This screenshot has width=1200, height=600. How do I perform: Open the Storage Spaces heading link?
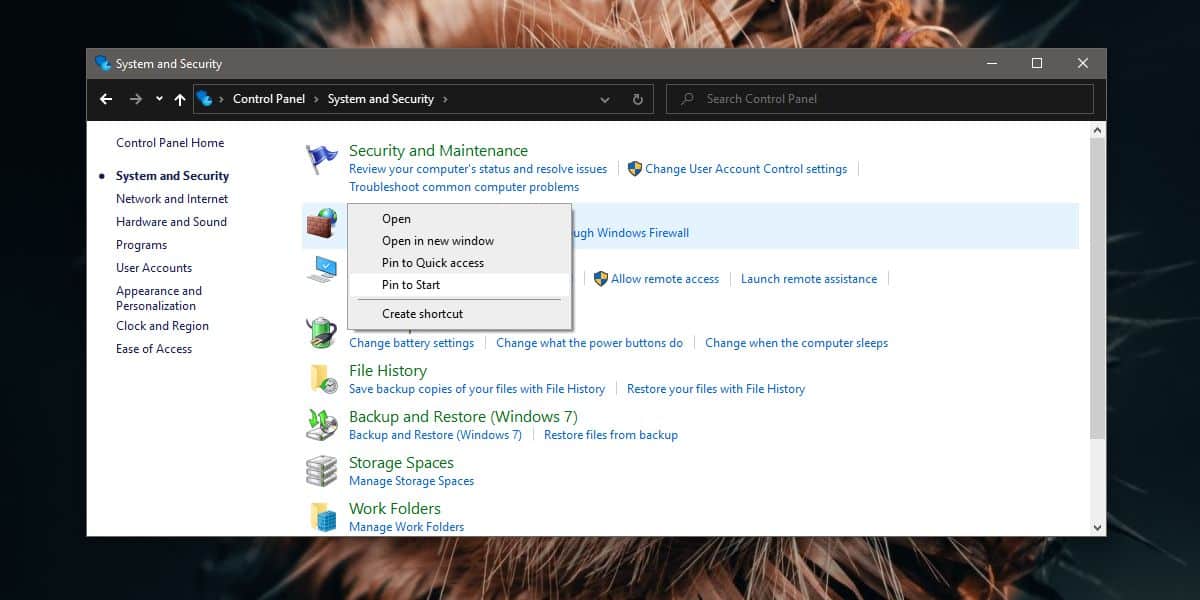(x=401, y=462)
